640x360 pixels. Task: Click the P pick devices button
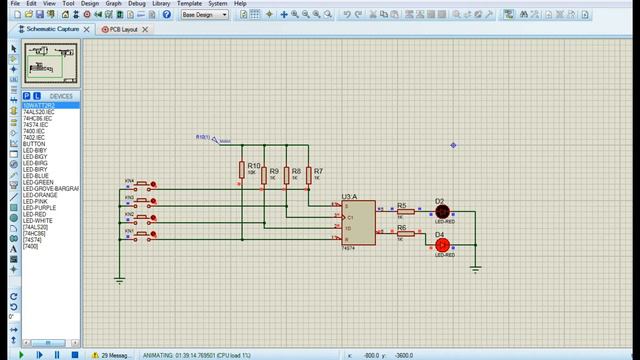point(27,96)
